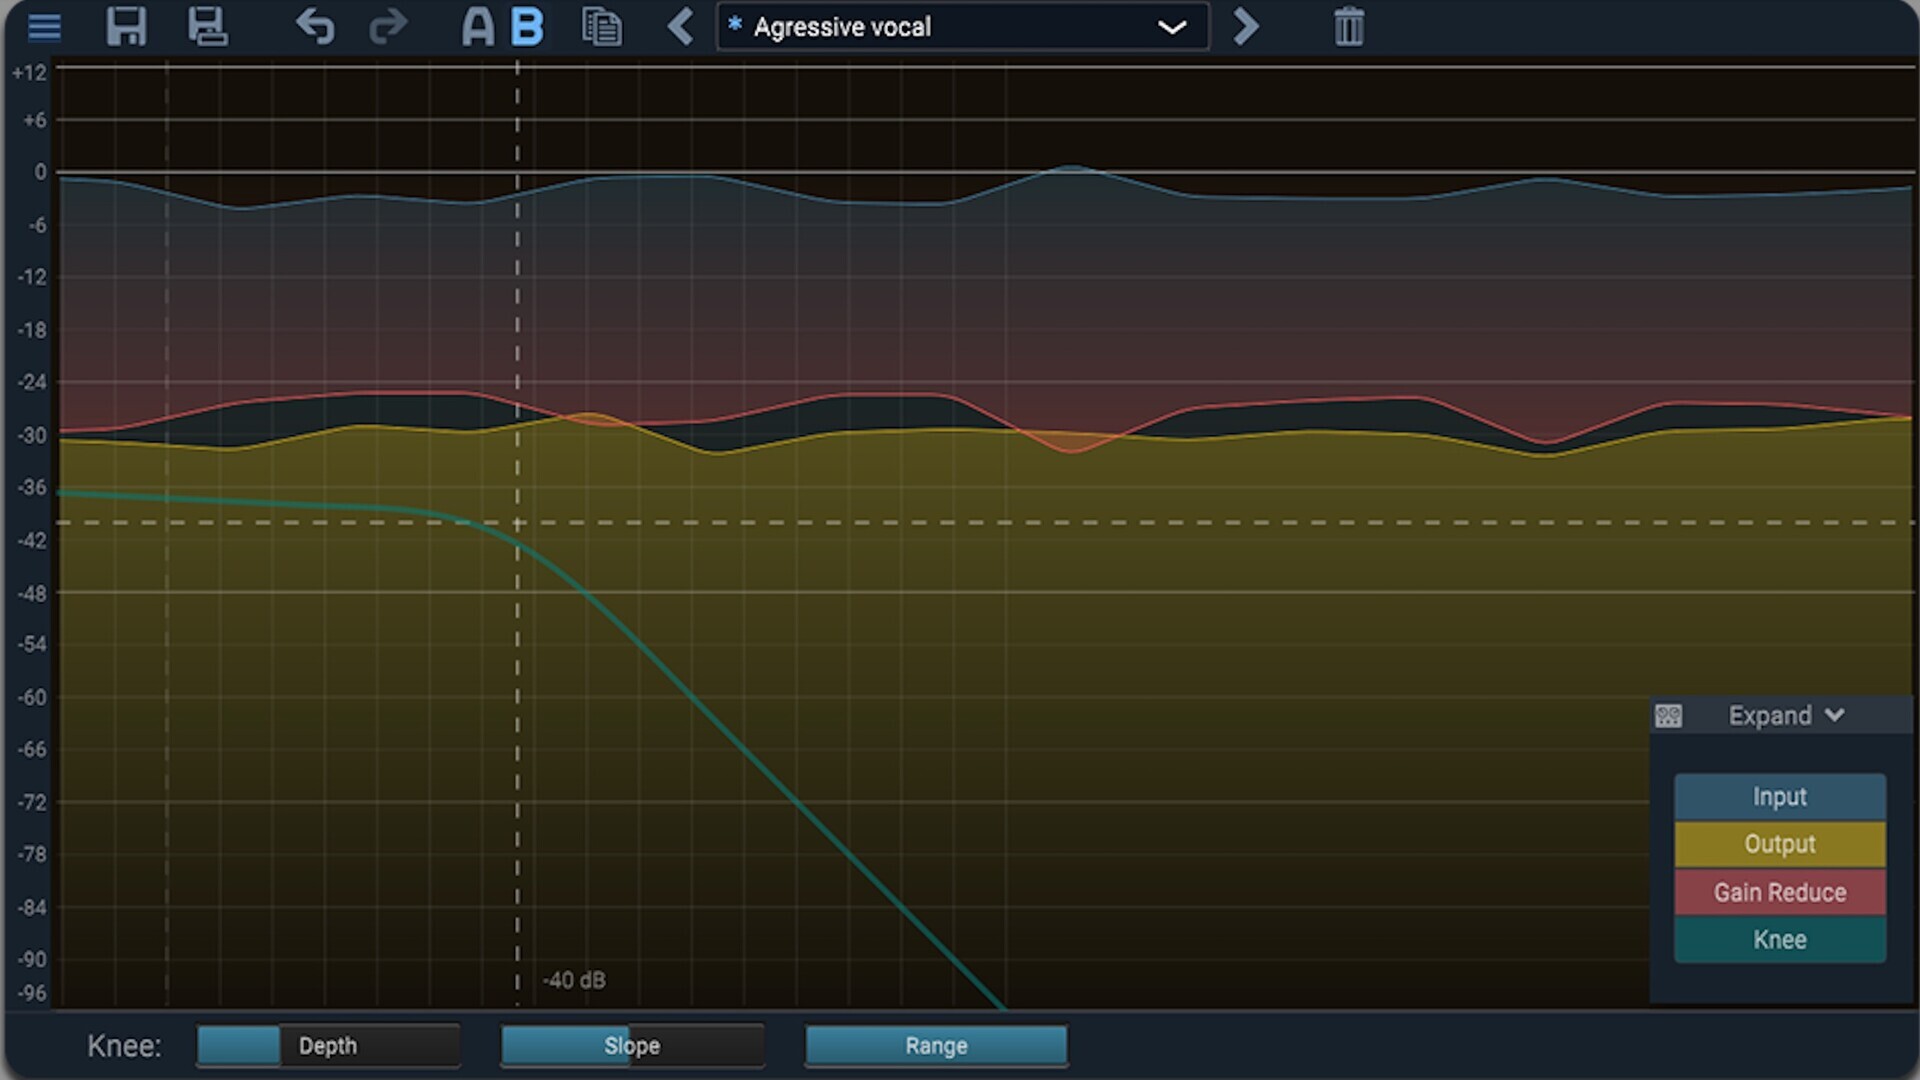Go to the previous preset

(681, 27)
